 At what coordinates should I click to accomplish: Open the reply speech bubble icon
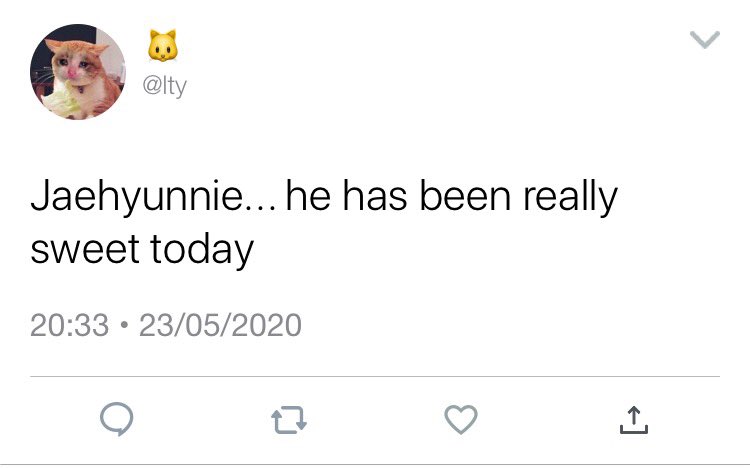117,419
